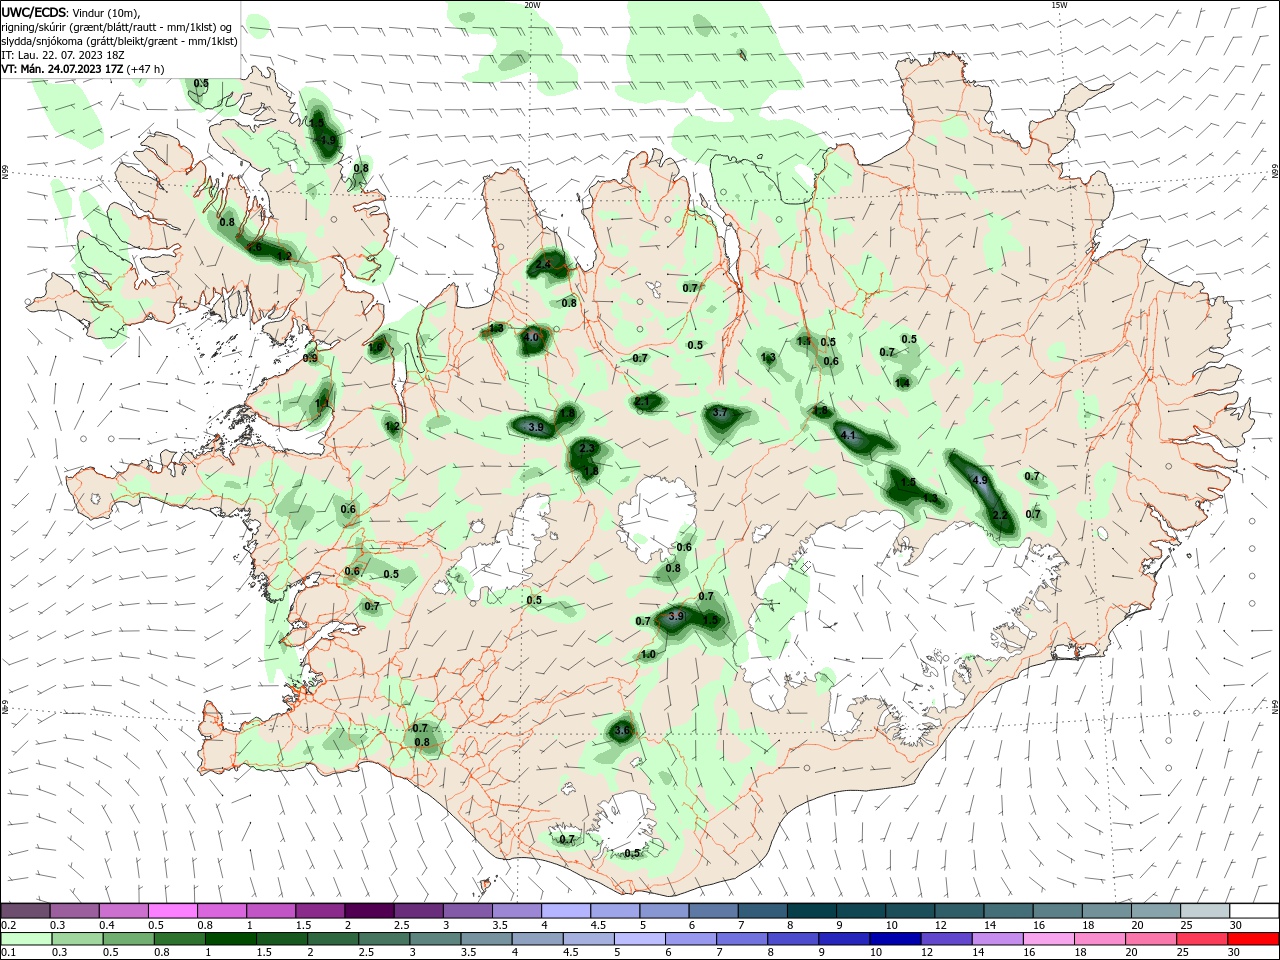Click the 1.9 value in the Westfjords
1280x960 pixels.
[329, 140]
